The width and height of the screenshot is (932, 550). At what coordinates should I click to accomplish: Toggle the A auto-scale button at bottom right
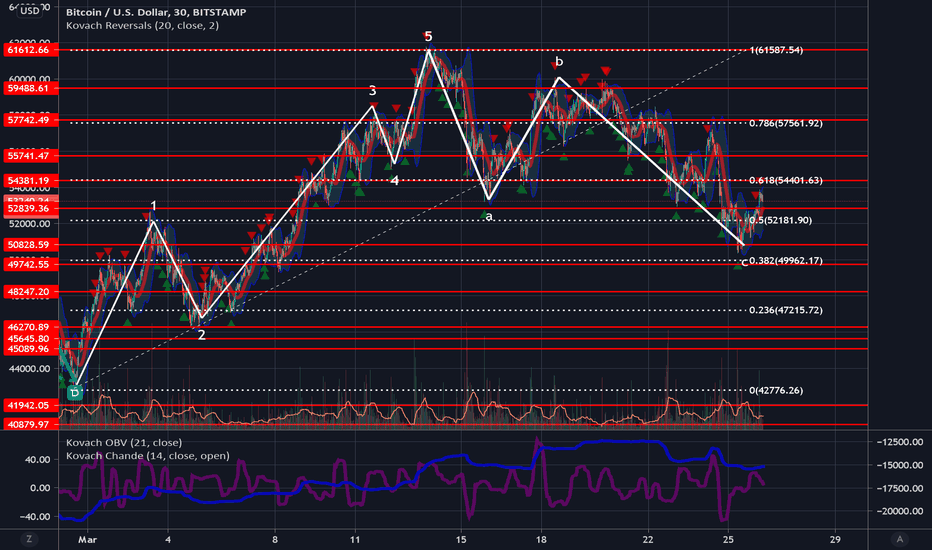click(x=899, y=539)
